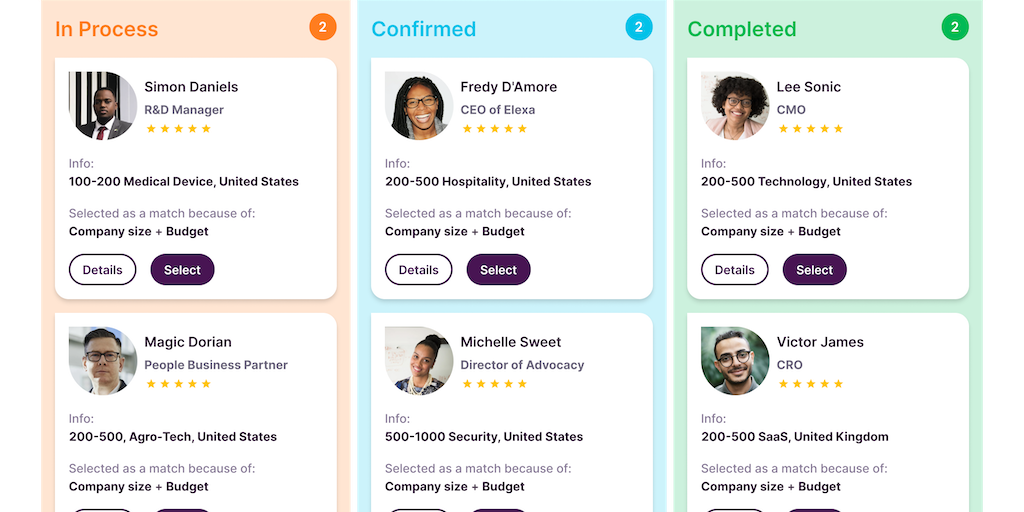Click the Completed column heading
The width and height of the screenshot is (1024, 512).
742,29
